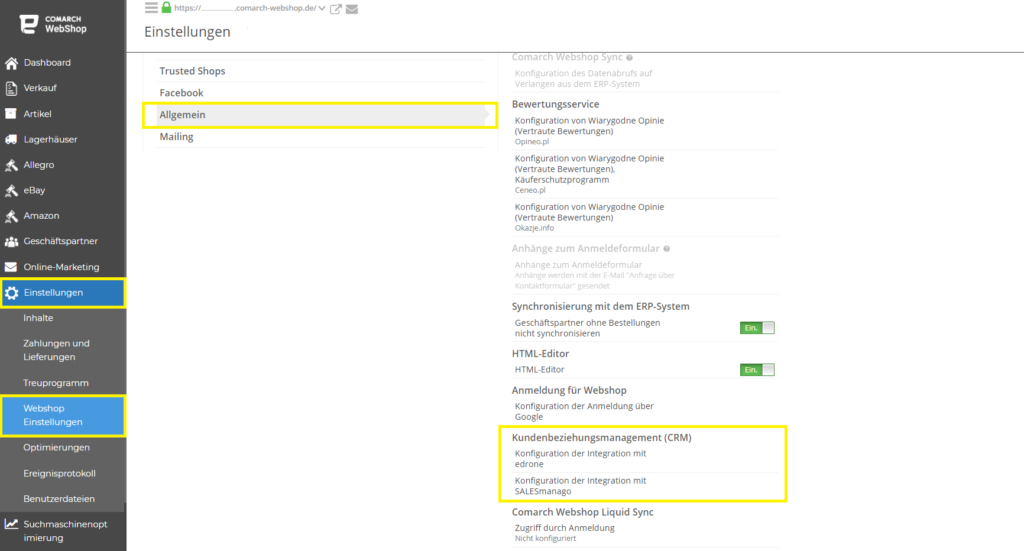Click the Suchmaschinenoptimierung chart icon
1024x551 pixels.
[x=11, y=524]
